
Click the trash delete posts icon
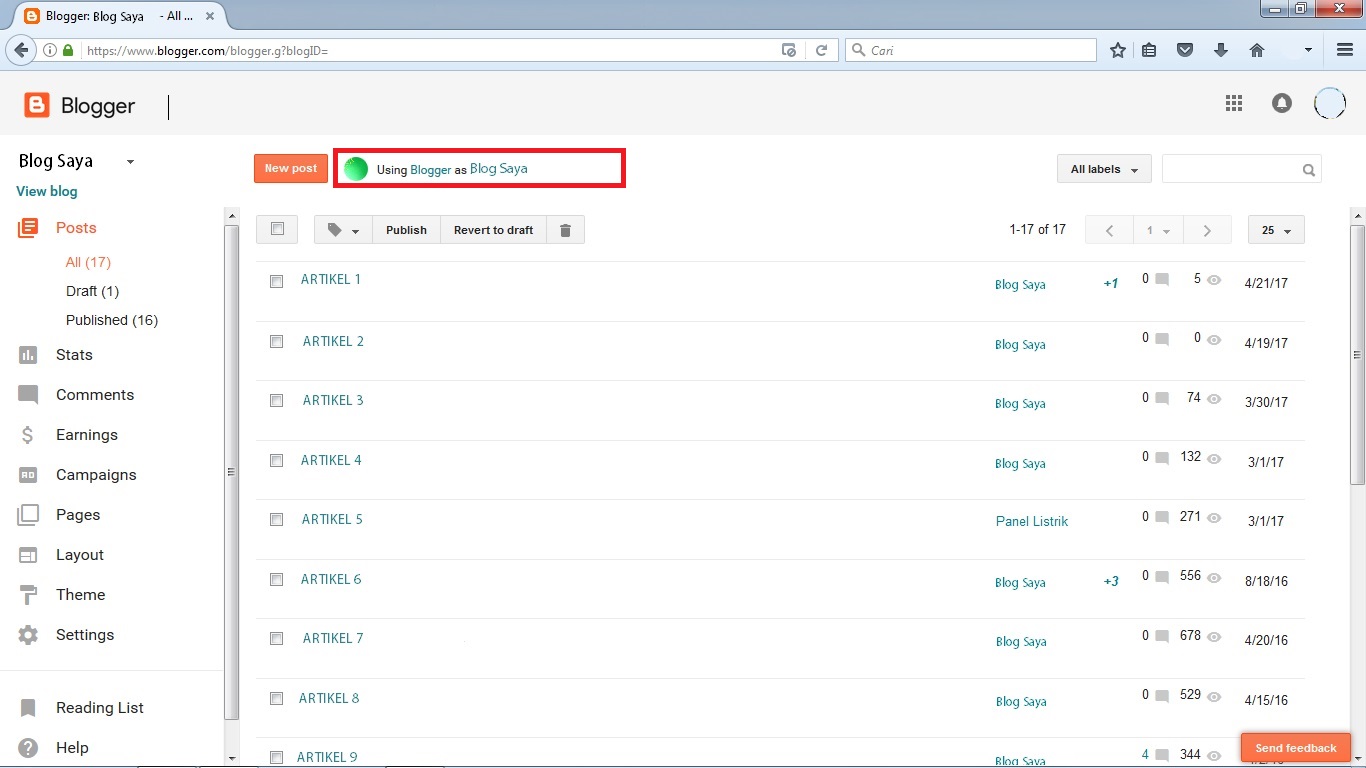coord(565,230)
